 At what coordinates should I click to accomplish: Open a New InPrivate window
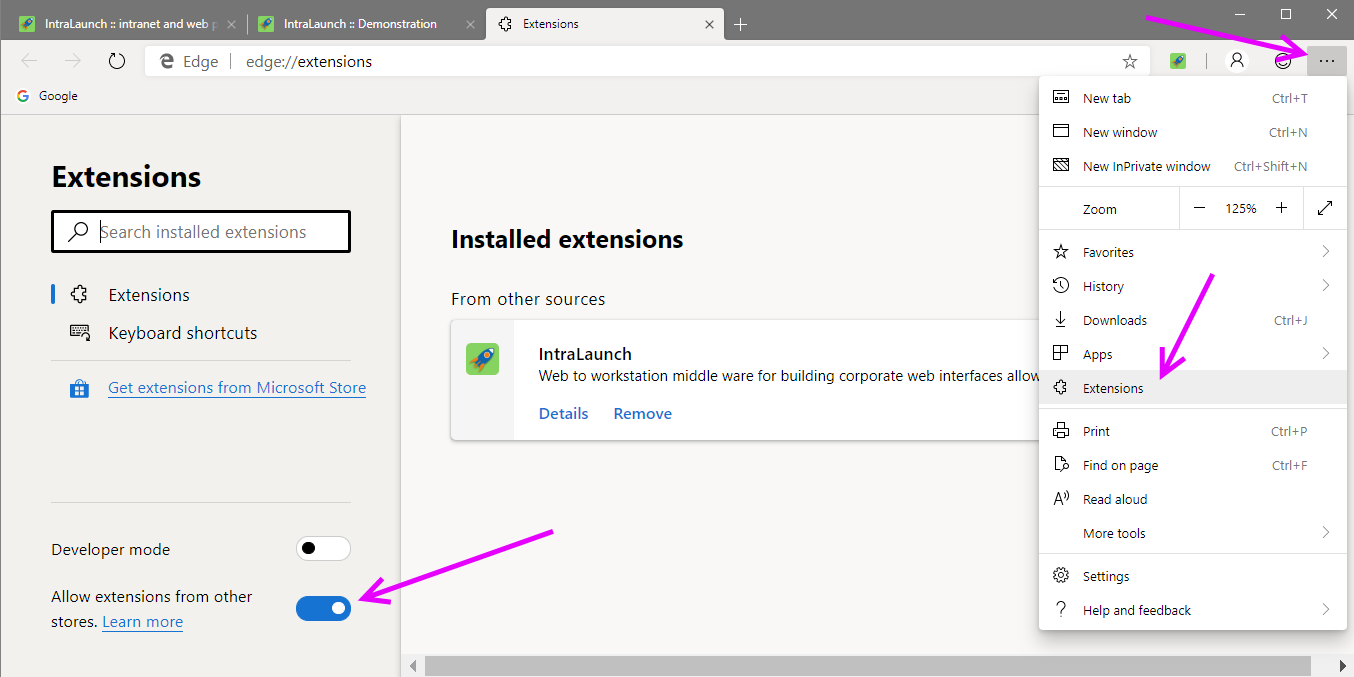point(1193,166)
